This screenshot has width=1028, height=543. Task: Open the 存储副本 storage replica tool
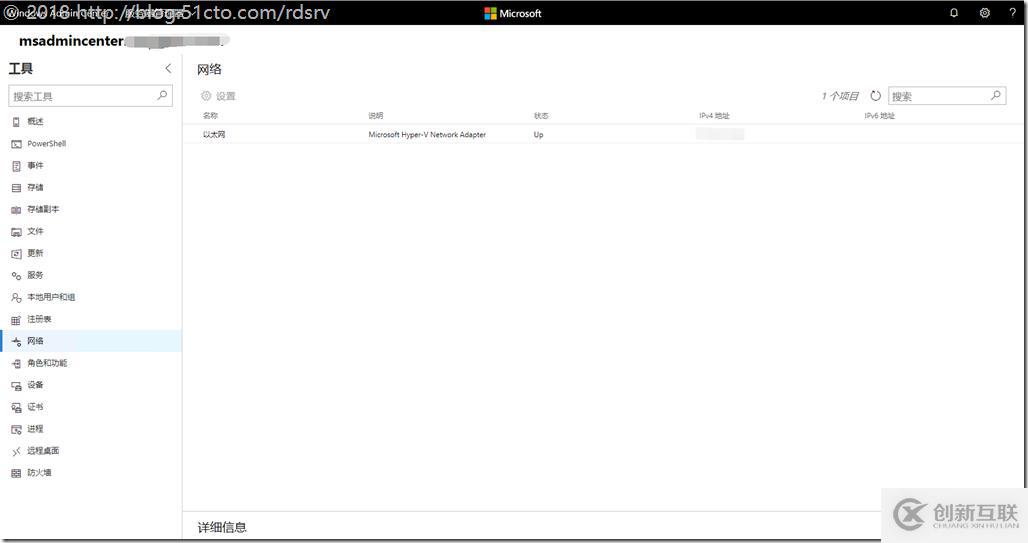[x=43, y=209]
